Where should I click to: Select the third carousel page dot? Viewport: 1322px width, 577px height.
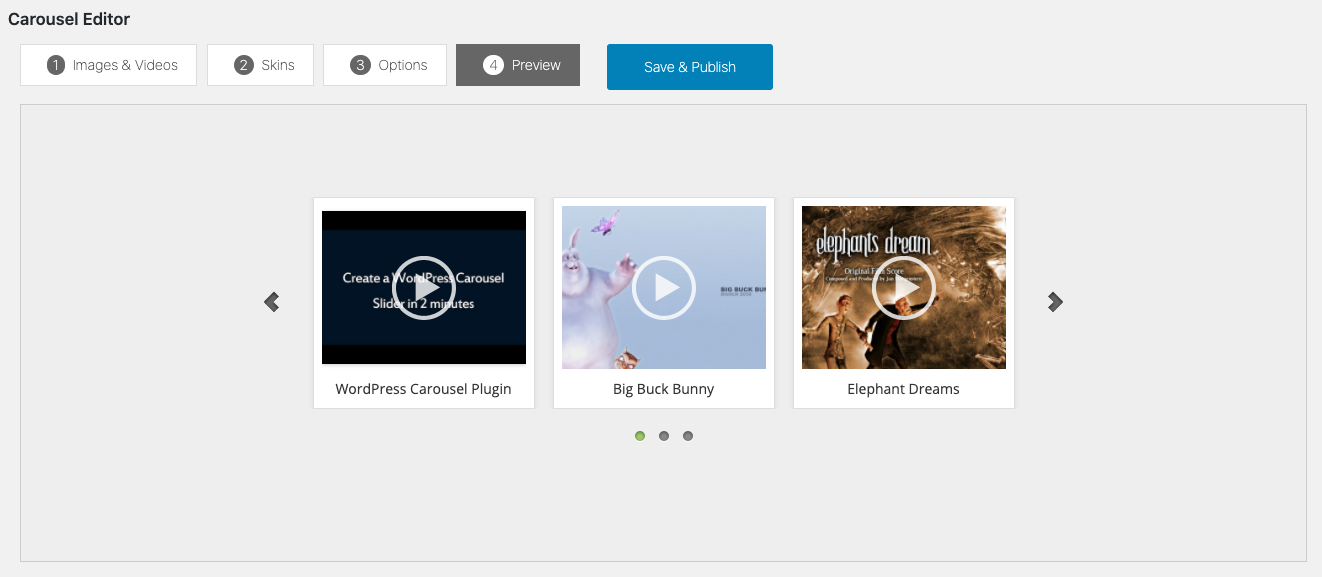pyautogui.click(x=688, y=436)
